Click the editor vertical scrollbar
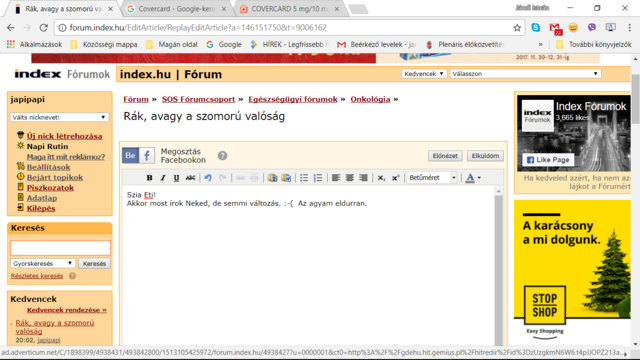The width and height of the screenshot is (640, 360). click(x=498, y=267)
